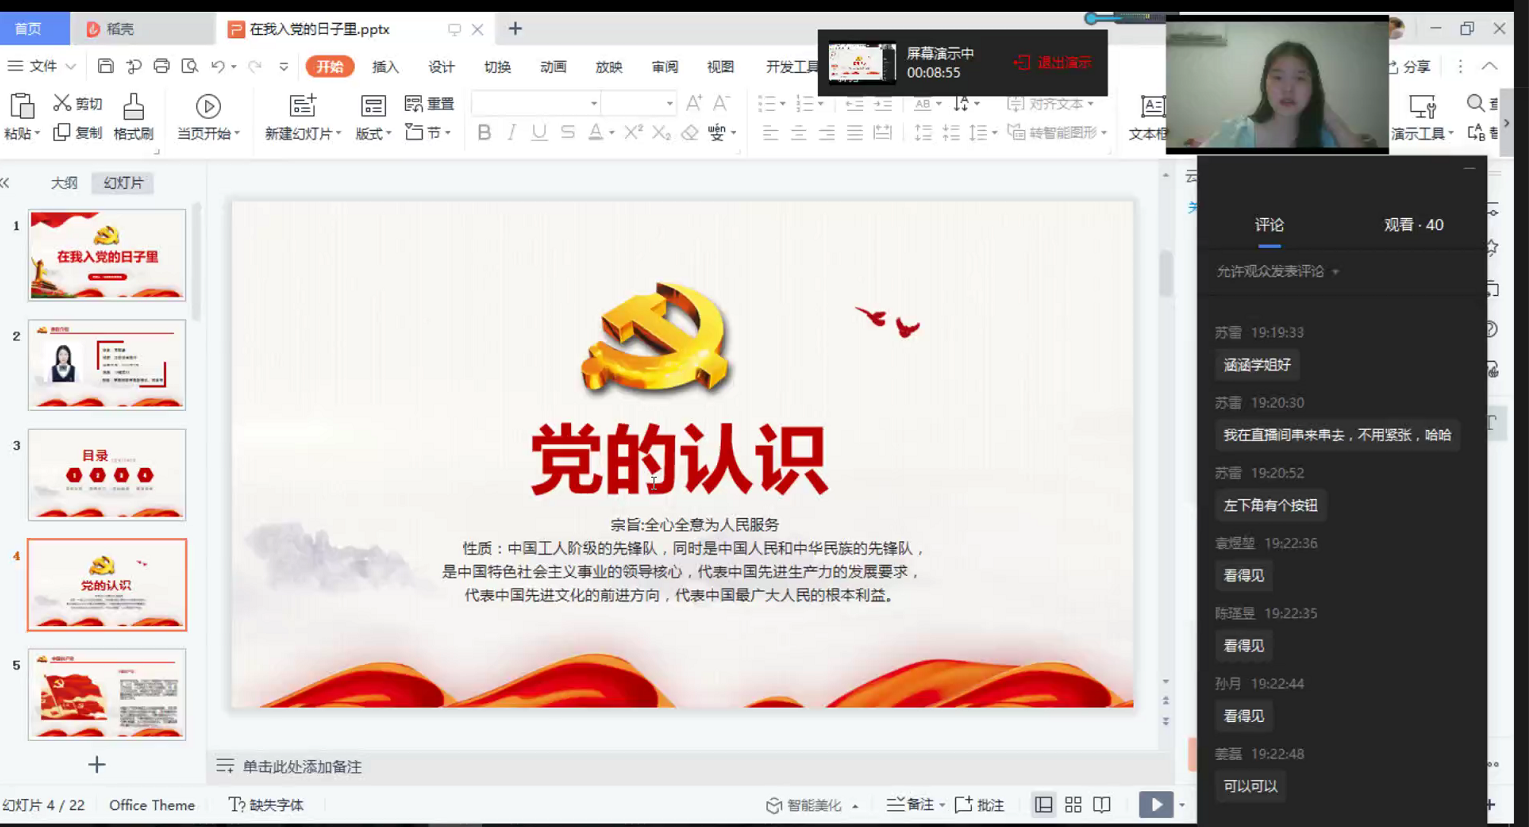Click Decrease font size icon

pos(721,103)
